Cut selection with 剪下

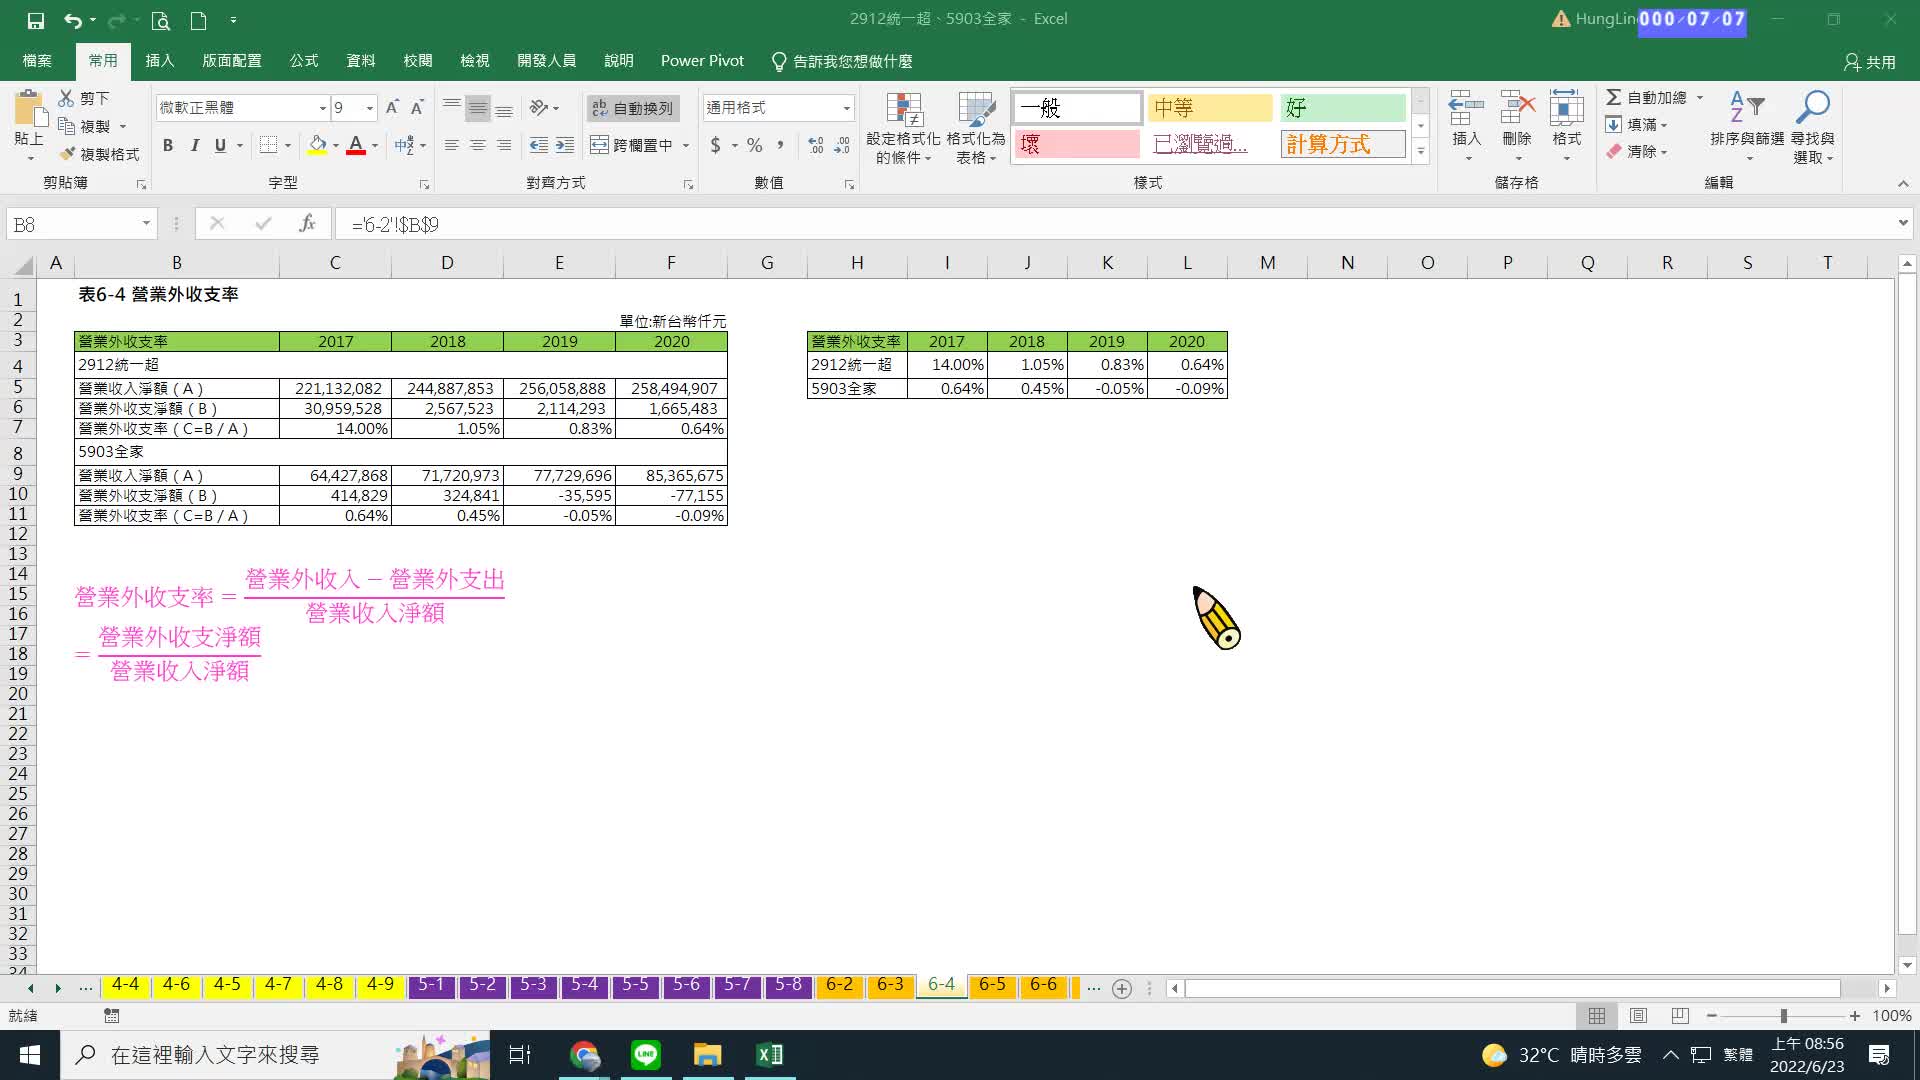click(84, 98)
